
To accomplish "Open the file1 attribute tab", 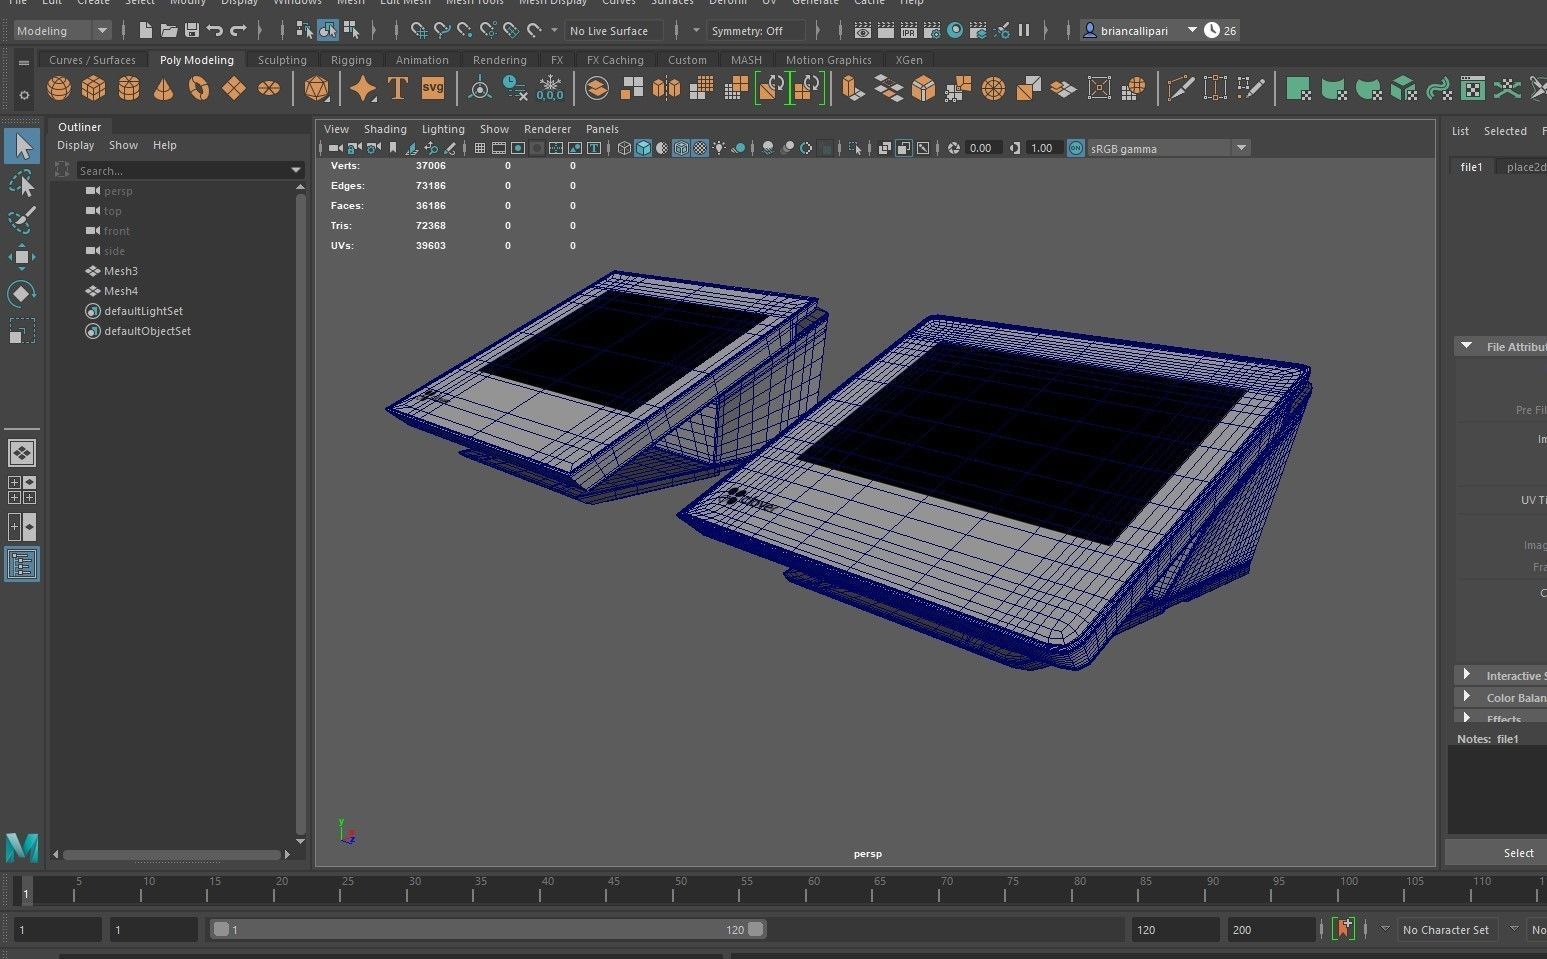I will (x=1471, y=167).
